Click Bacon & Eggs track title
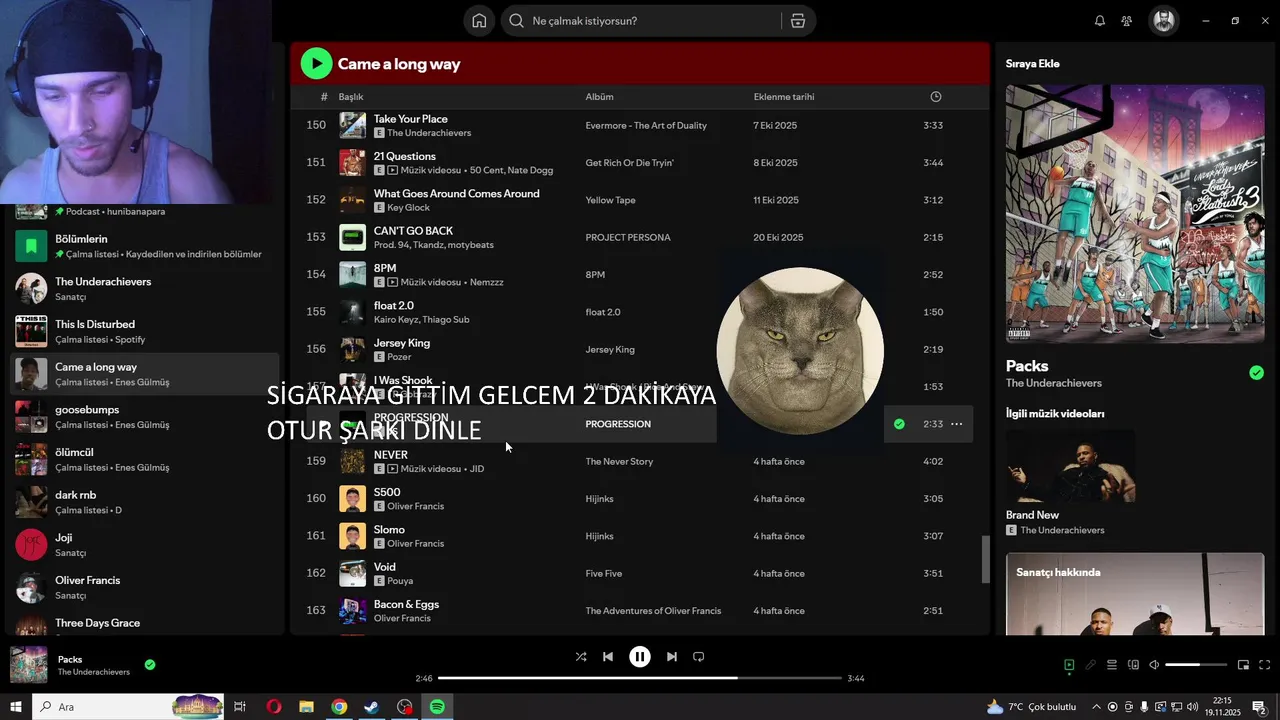The width and height of the screenshot is (1280, 720). pos(406,604)
